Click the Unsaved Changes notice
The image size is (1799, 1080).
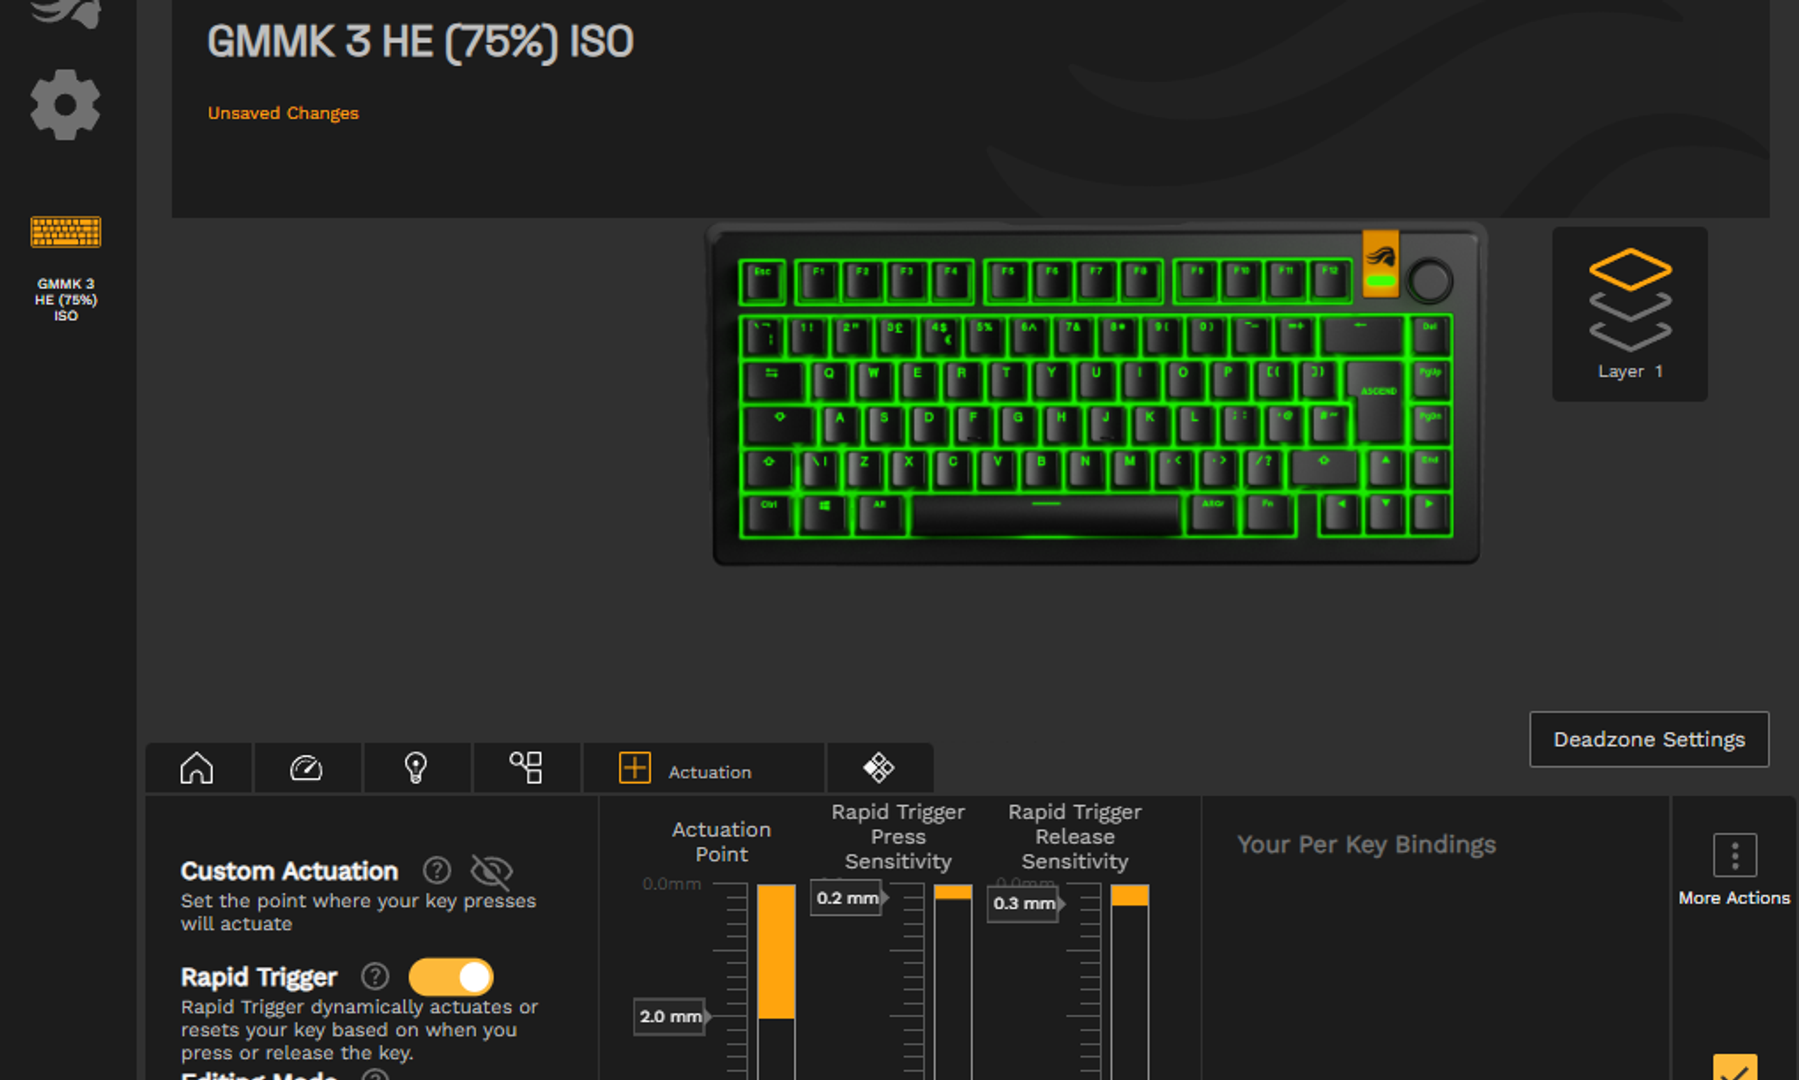click(x=283, y=113)
